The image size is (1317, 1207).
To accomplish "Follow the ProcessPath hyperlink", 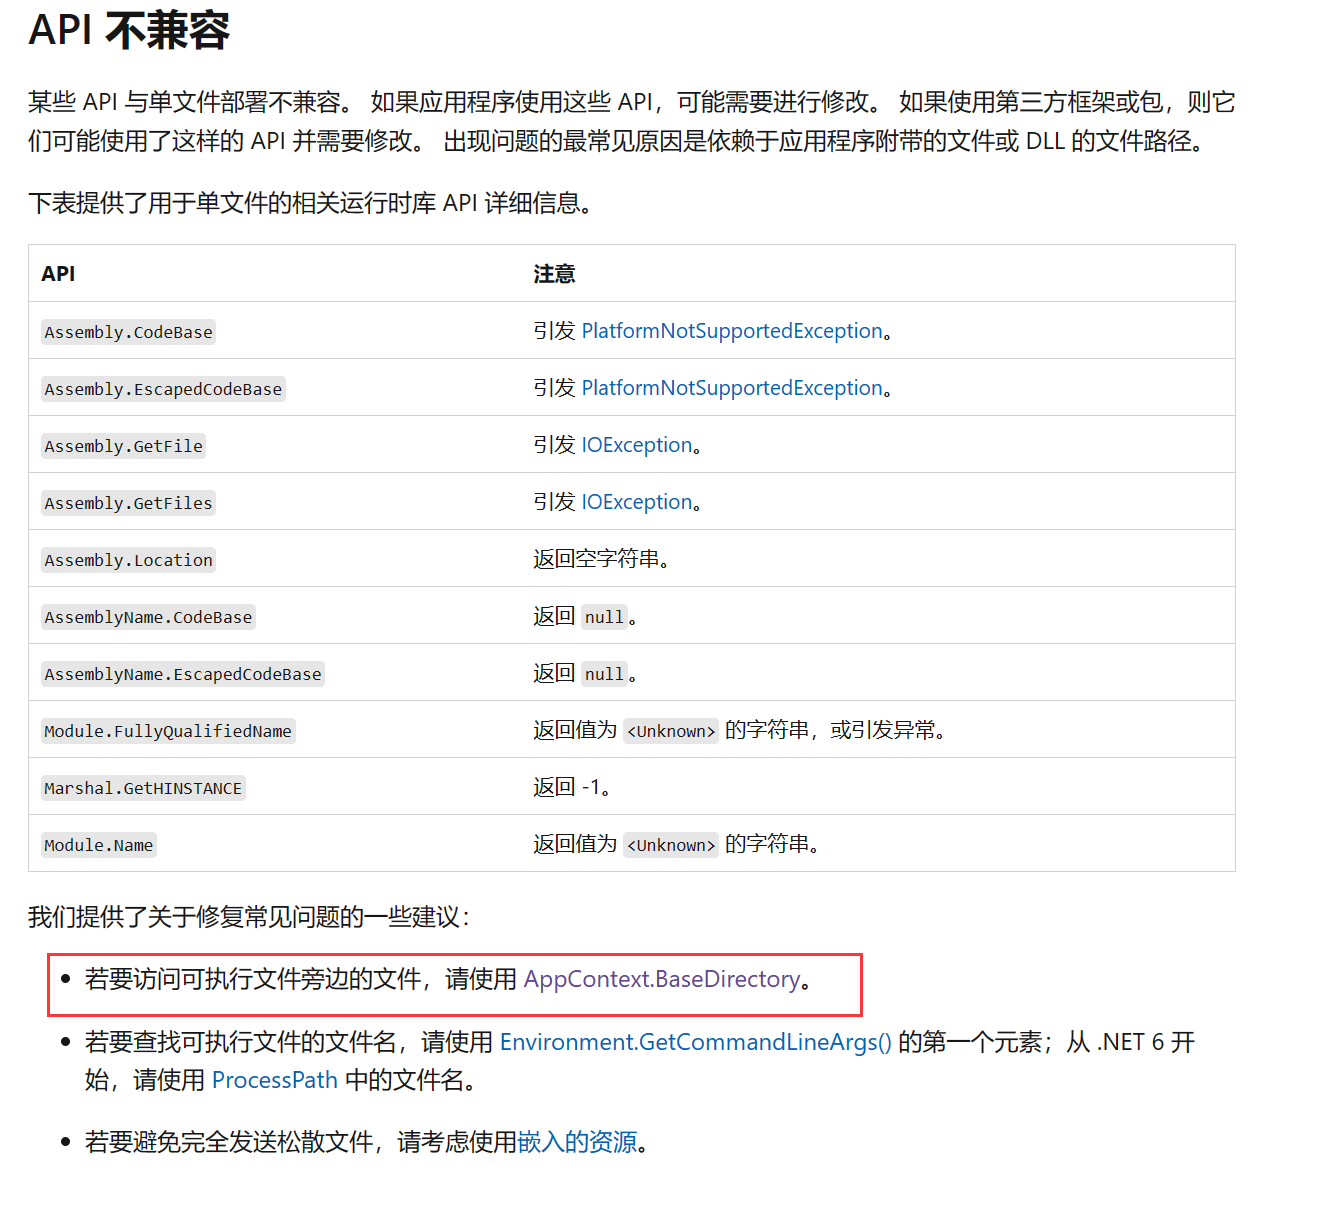I will [274, 1080].
